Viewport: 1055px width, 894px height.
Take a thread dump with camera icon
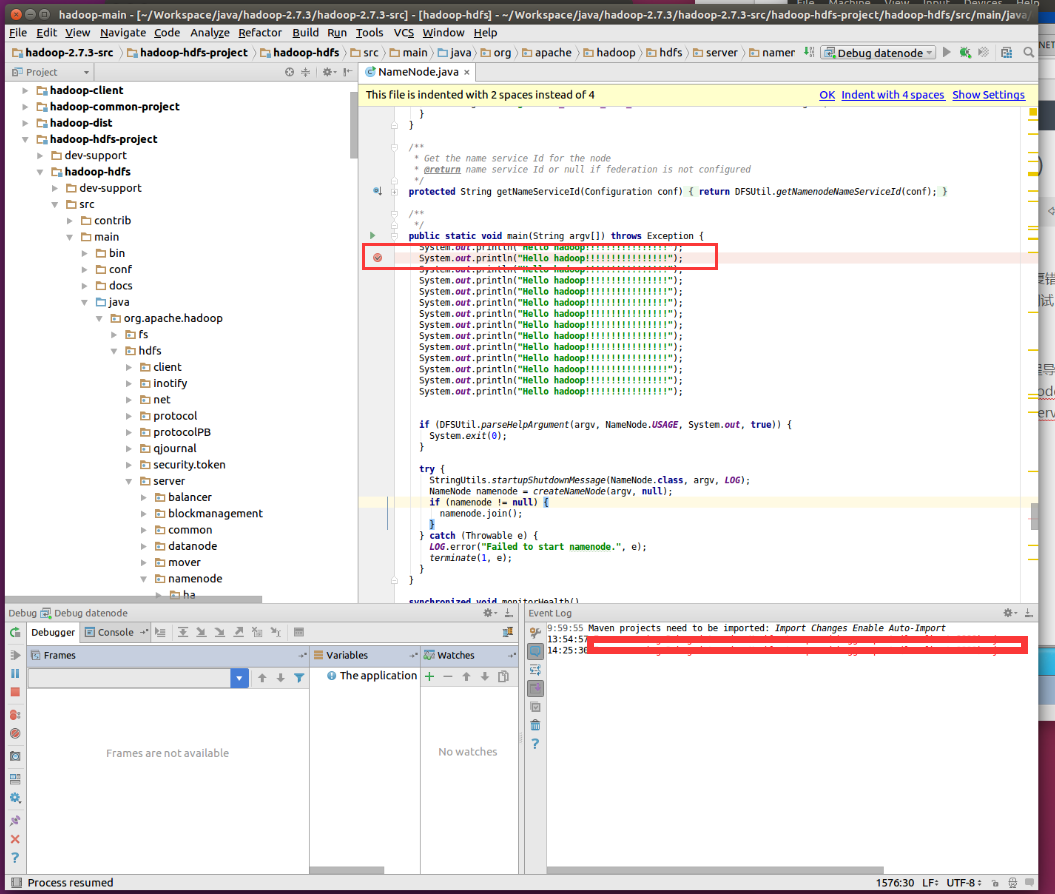[x=15, y=756]
